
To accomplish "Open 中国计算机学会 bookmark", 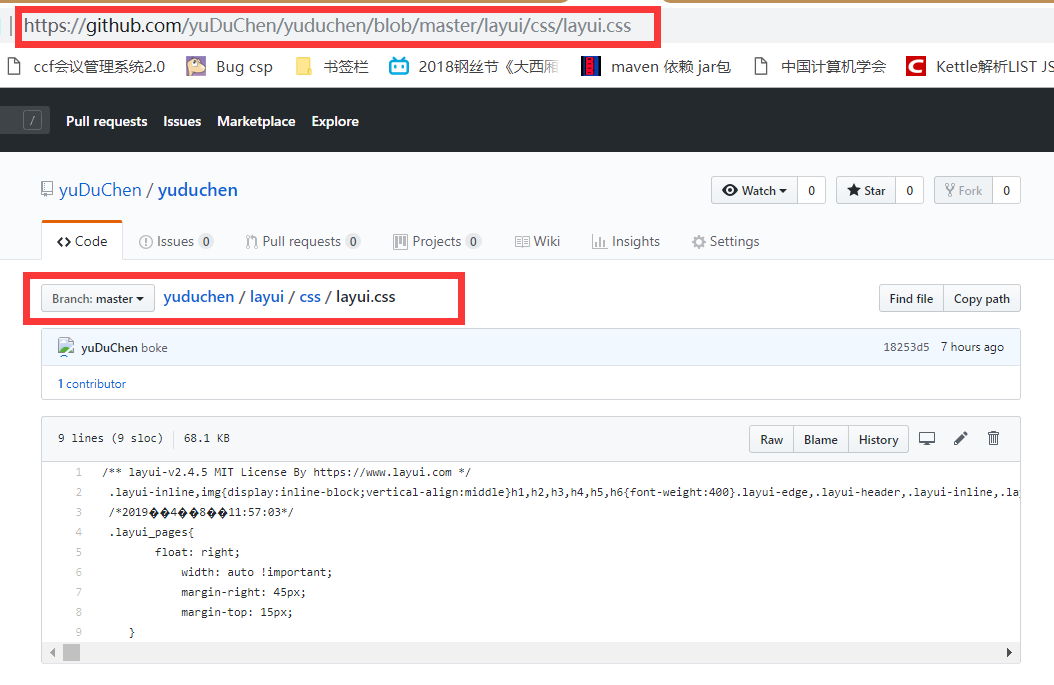I will point(820,67).
